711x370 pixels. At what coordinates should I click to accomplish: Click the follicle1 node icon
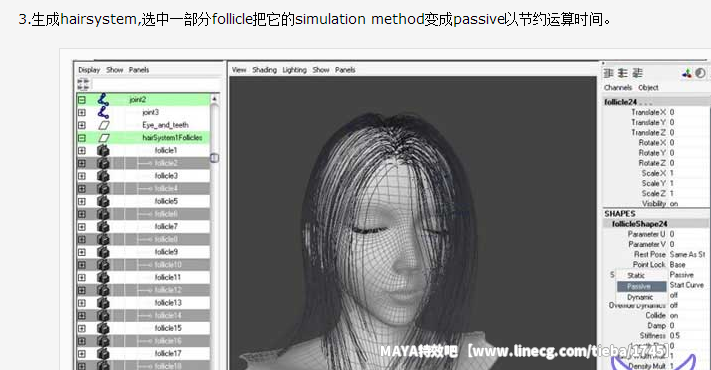click(x=103, y=150)
